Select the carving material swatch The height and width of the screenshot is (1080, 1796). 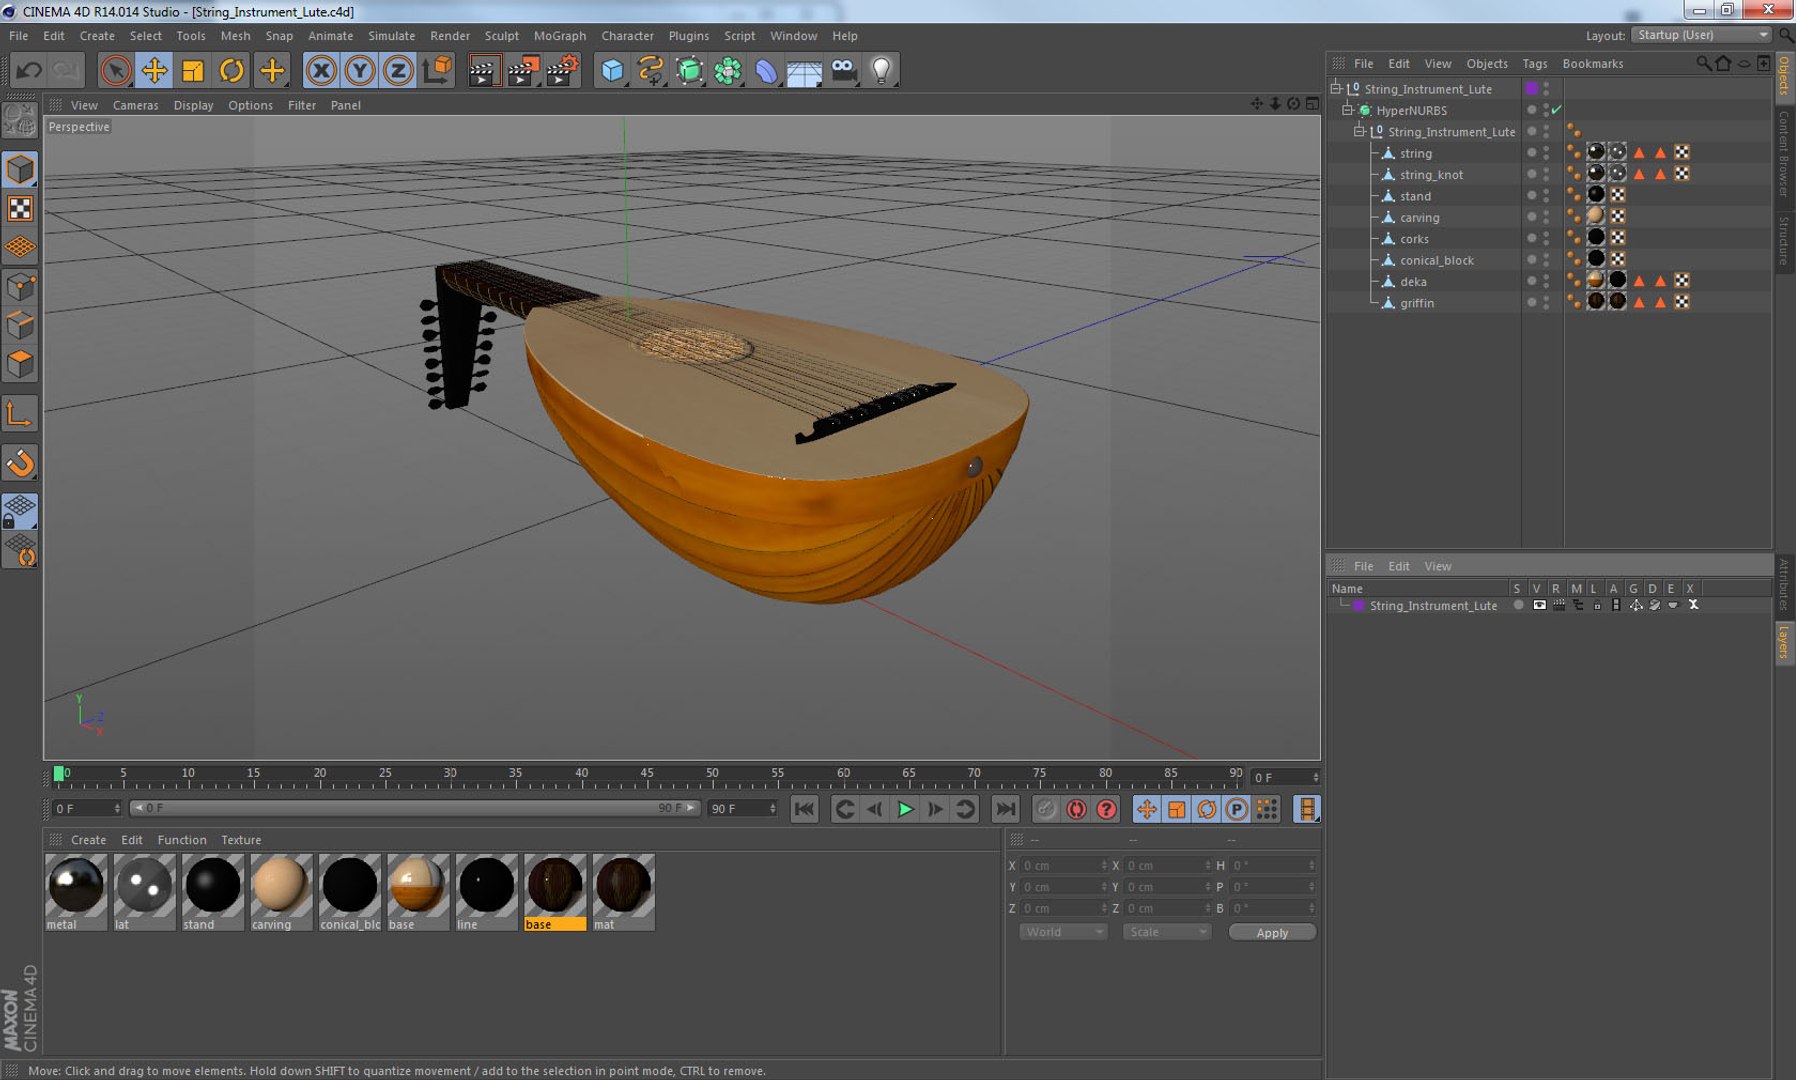pyautogui.click(x=281, y=892)
